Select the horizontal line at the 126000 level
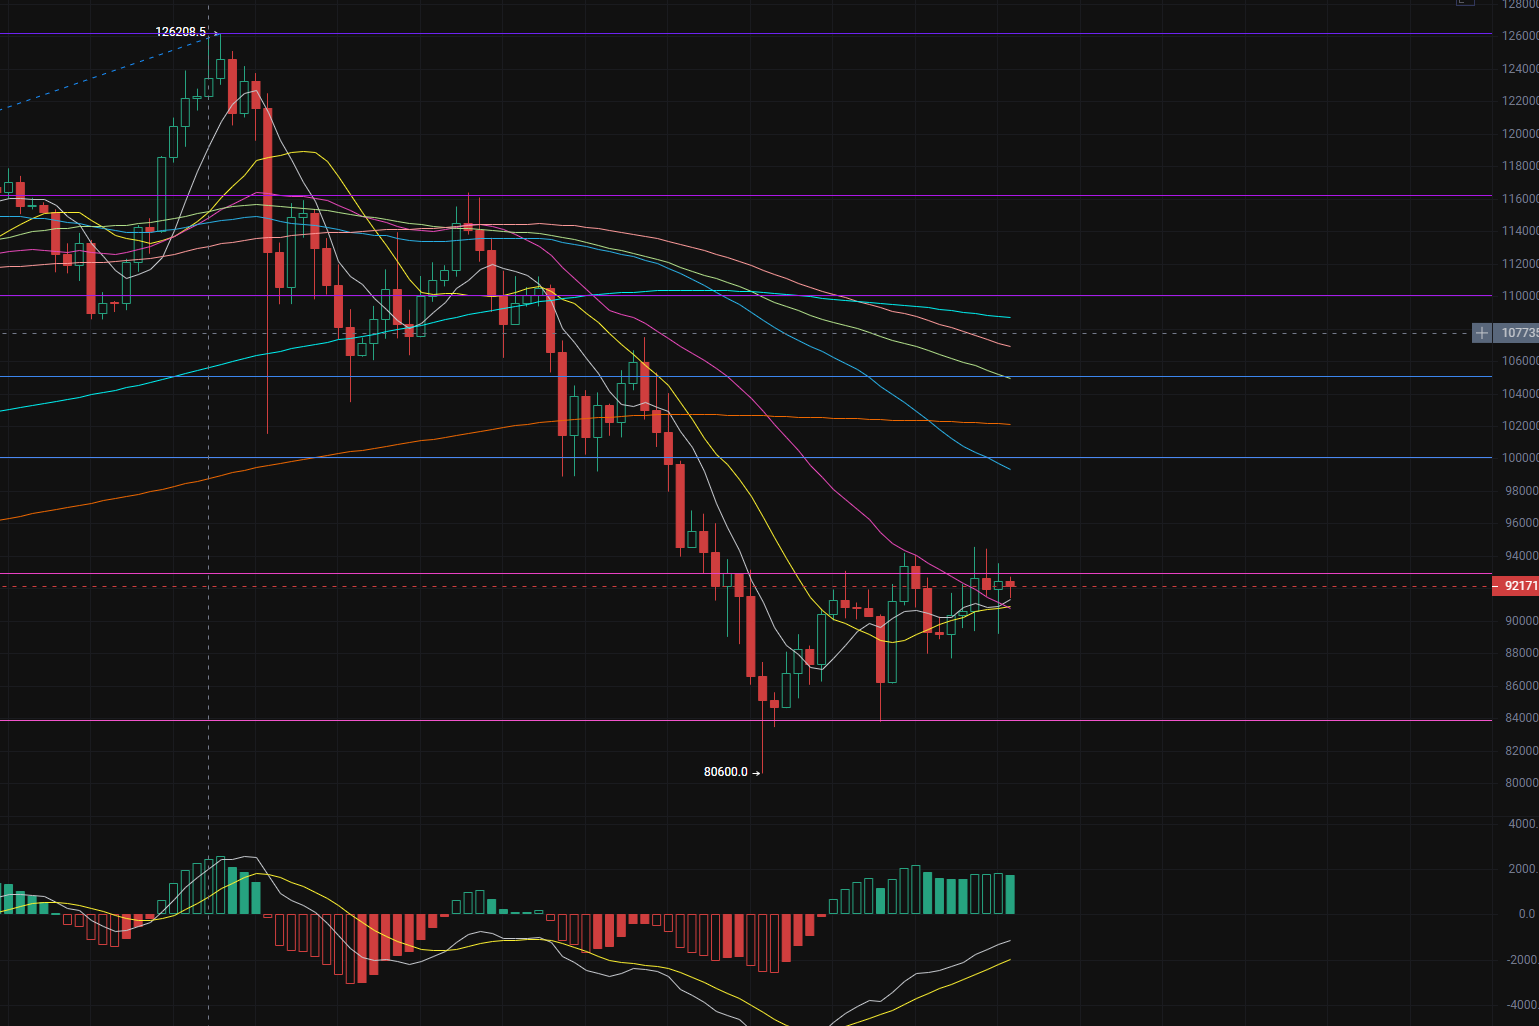Image resolution: width=1539 pixels, height=1026 pixels. (1200, 34)
